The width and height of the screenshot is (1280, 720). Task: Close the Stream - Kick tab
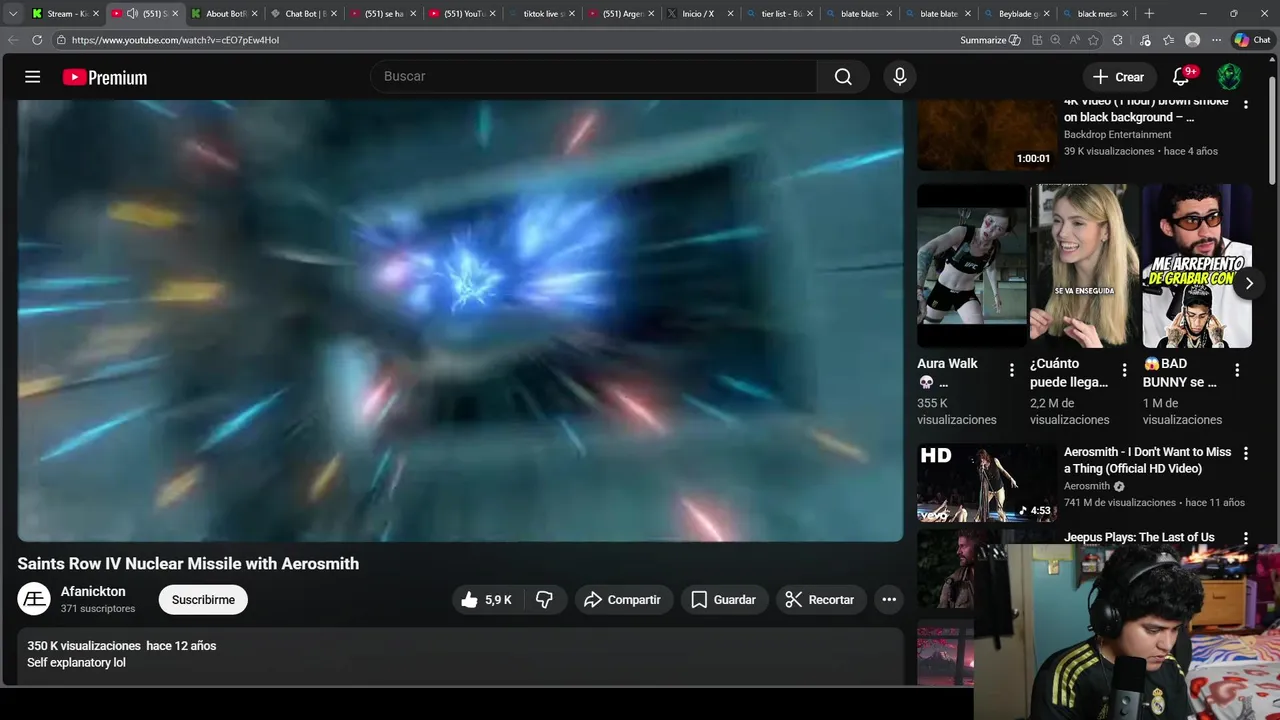96,14
